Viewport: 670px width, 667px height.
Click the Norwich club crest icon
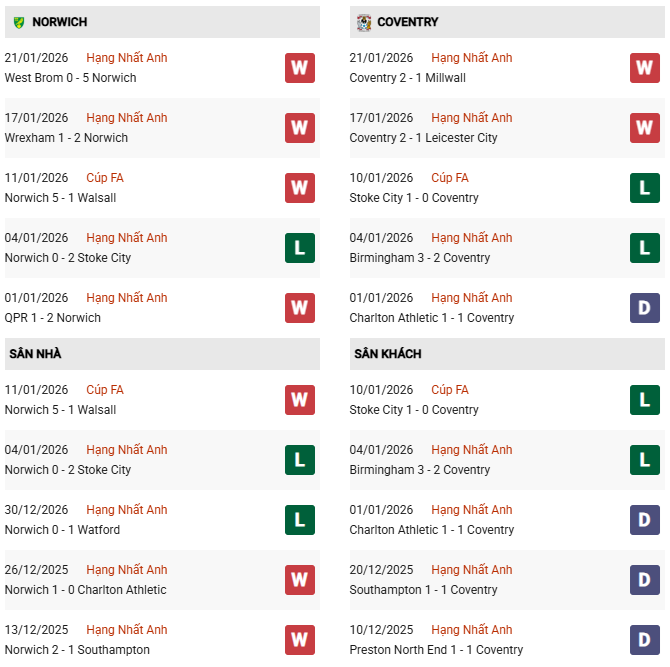point(18,22)
